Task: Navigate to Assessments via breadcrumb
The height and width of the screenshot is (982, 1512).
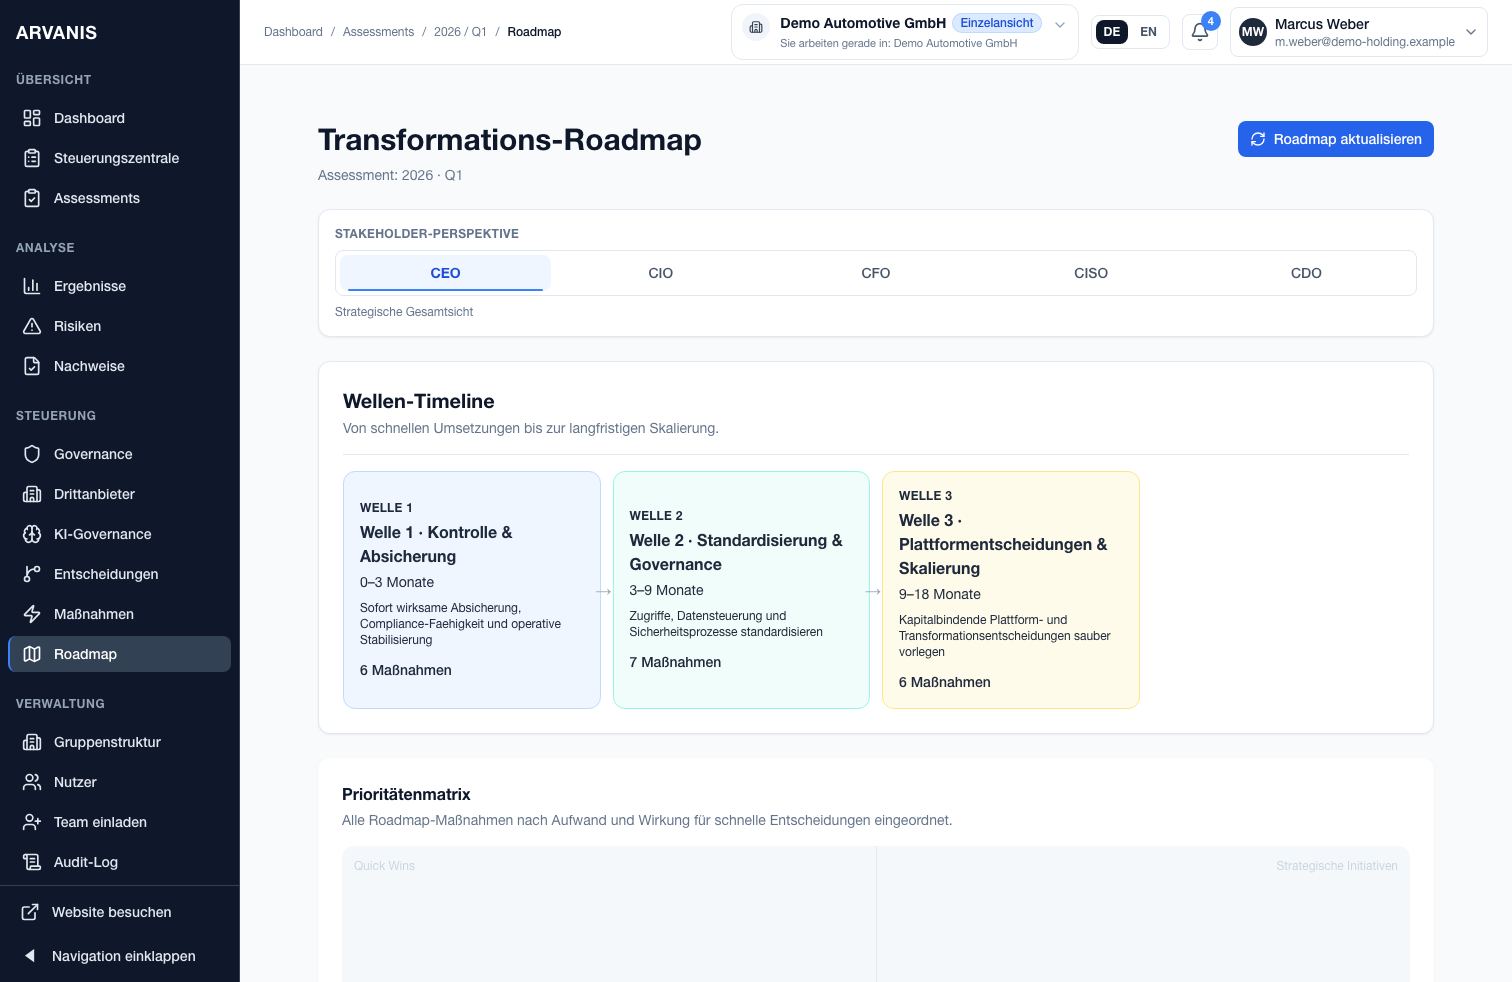Action: coord(378,31)
